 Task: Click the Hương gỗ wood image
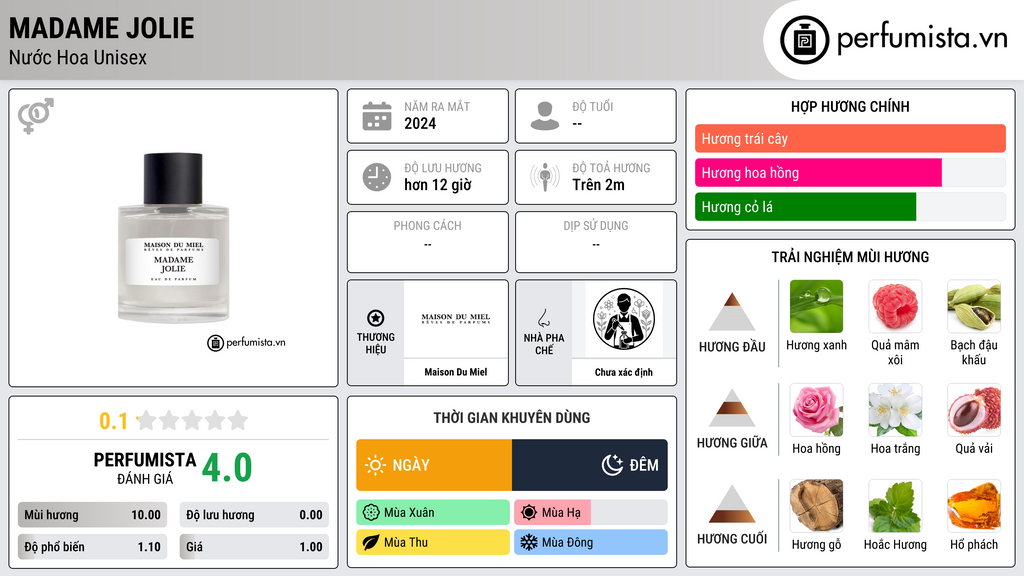816,506
